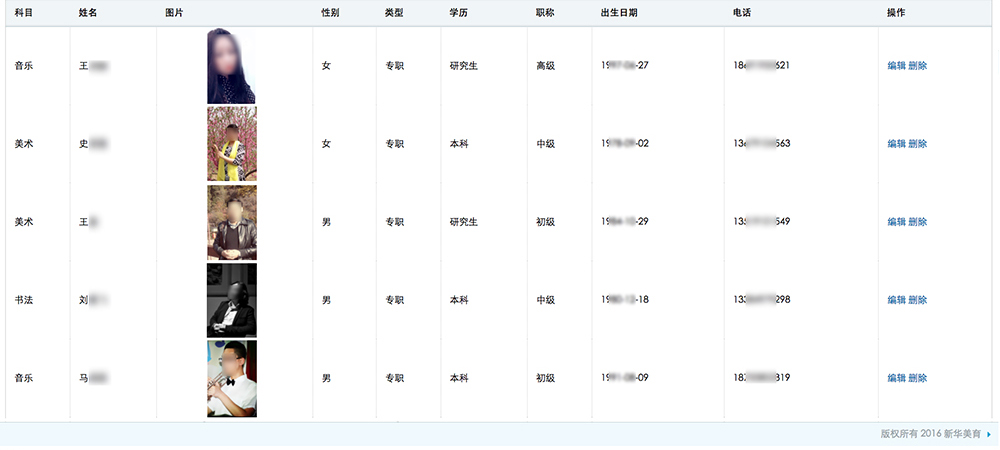Viewport: 1000px width, 450px height.
Task: Delete the 美术 teacher row with 中级 title
Action: (918, 144)
